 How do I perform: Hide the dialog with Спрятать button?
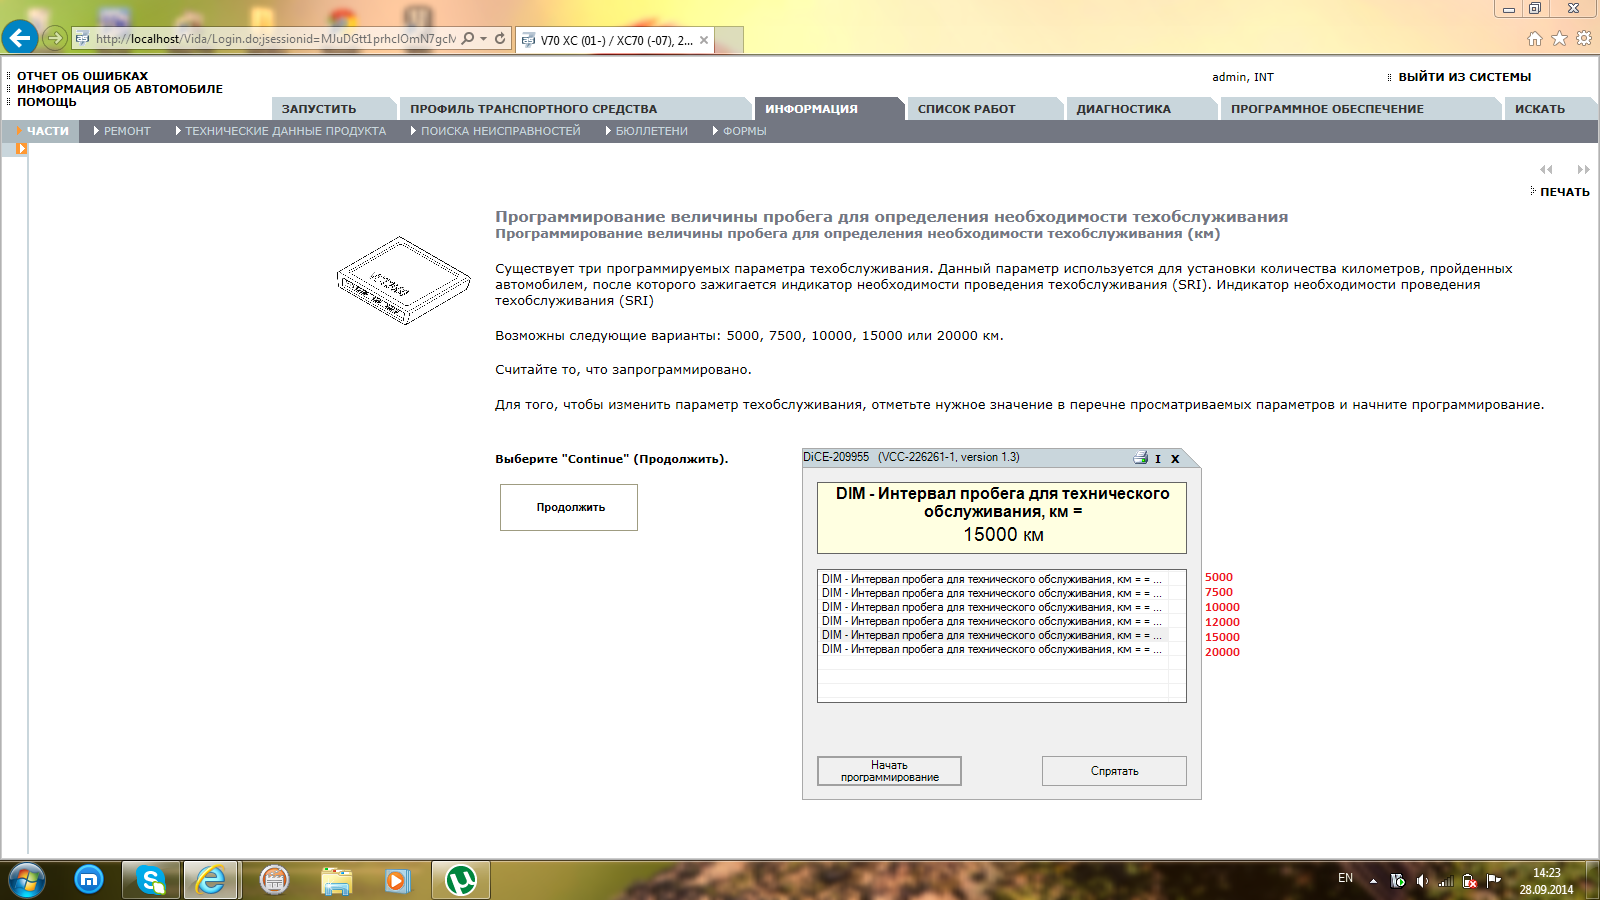1114,771
